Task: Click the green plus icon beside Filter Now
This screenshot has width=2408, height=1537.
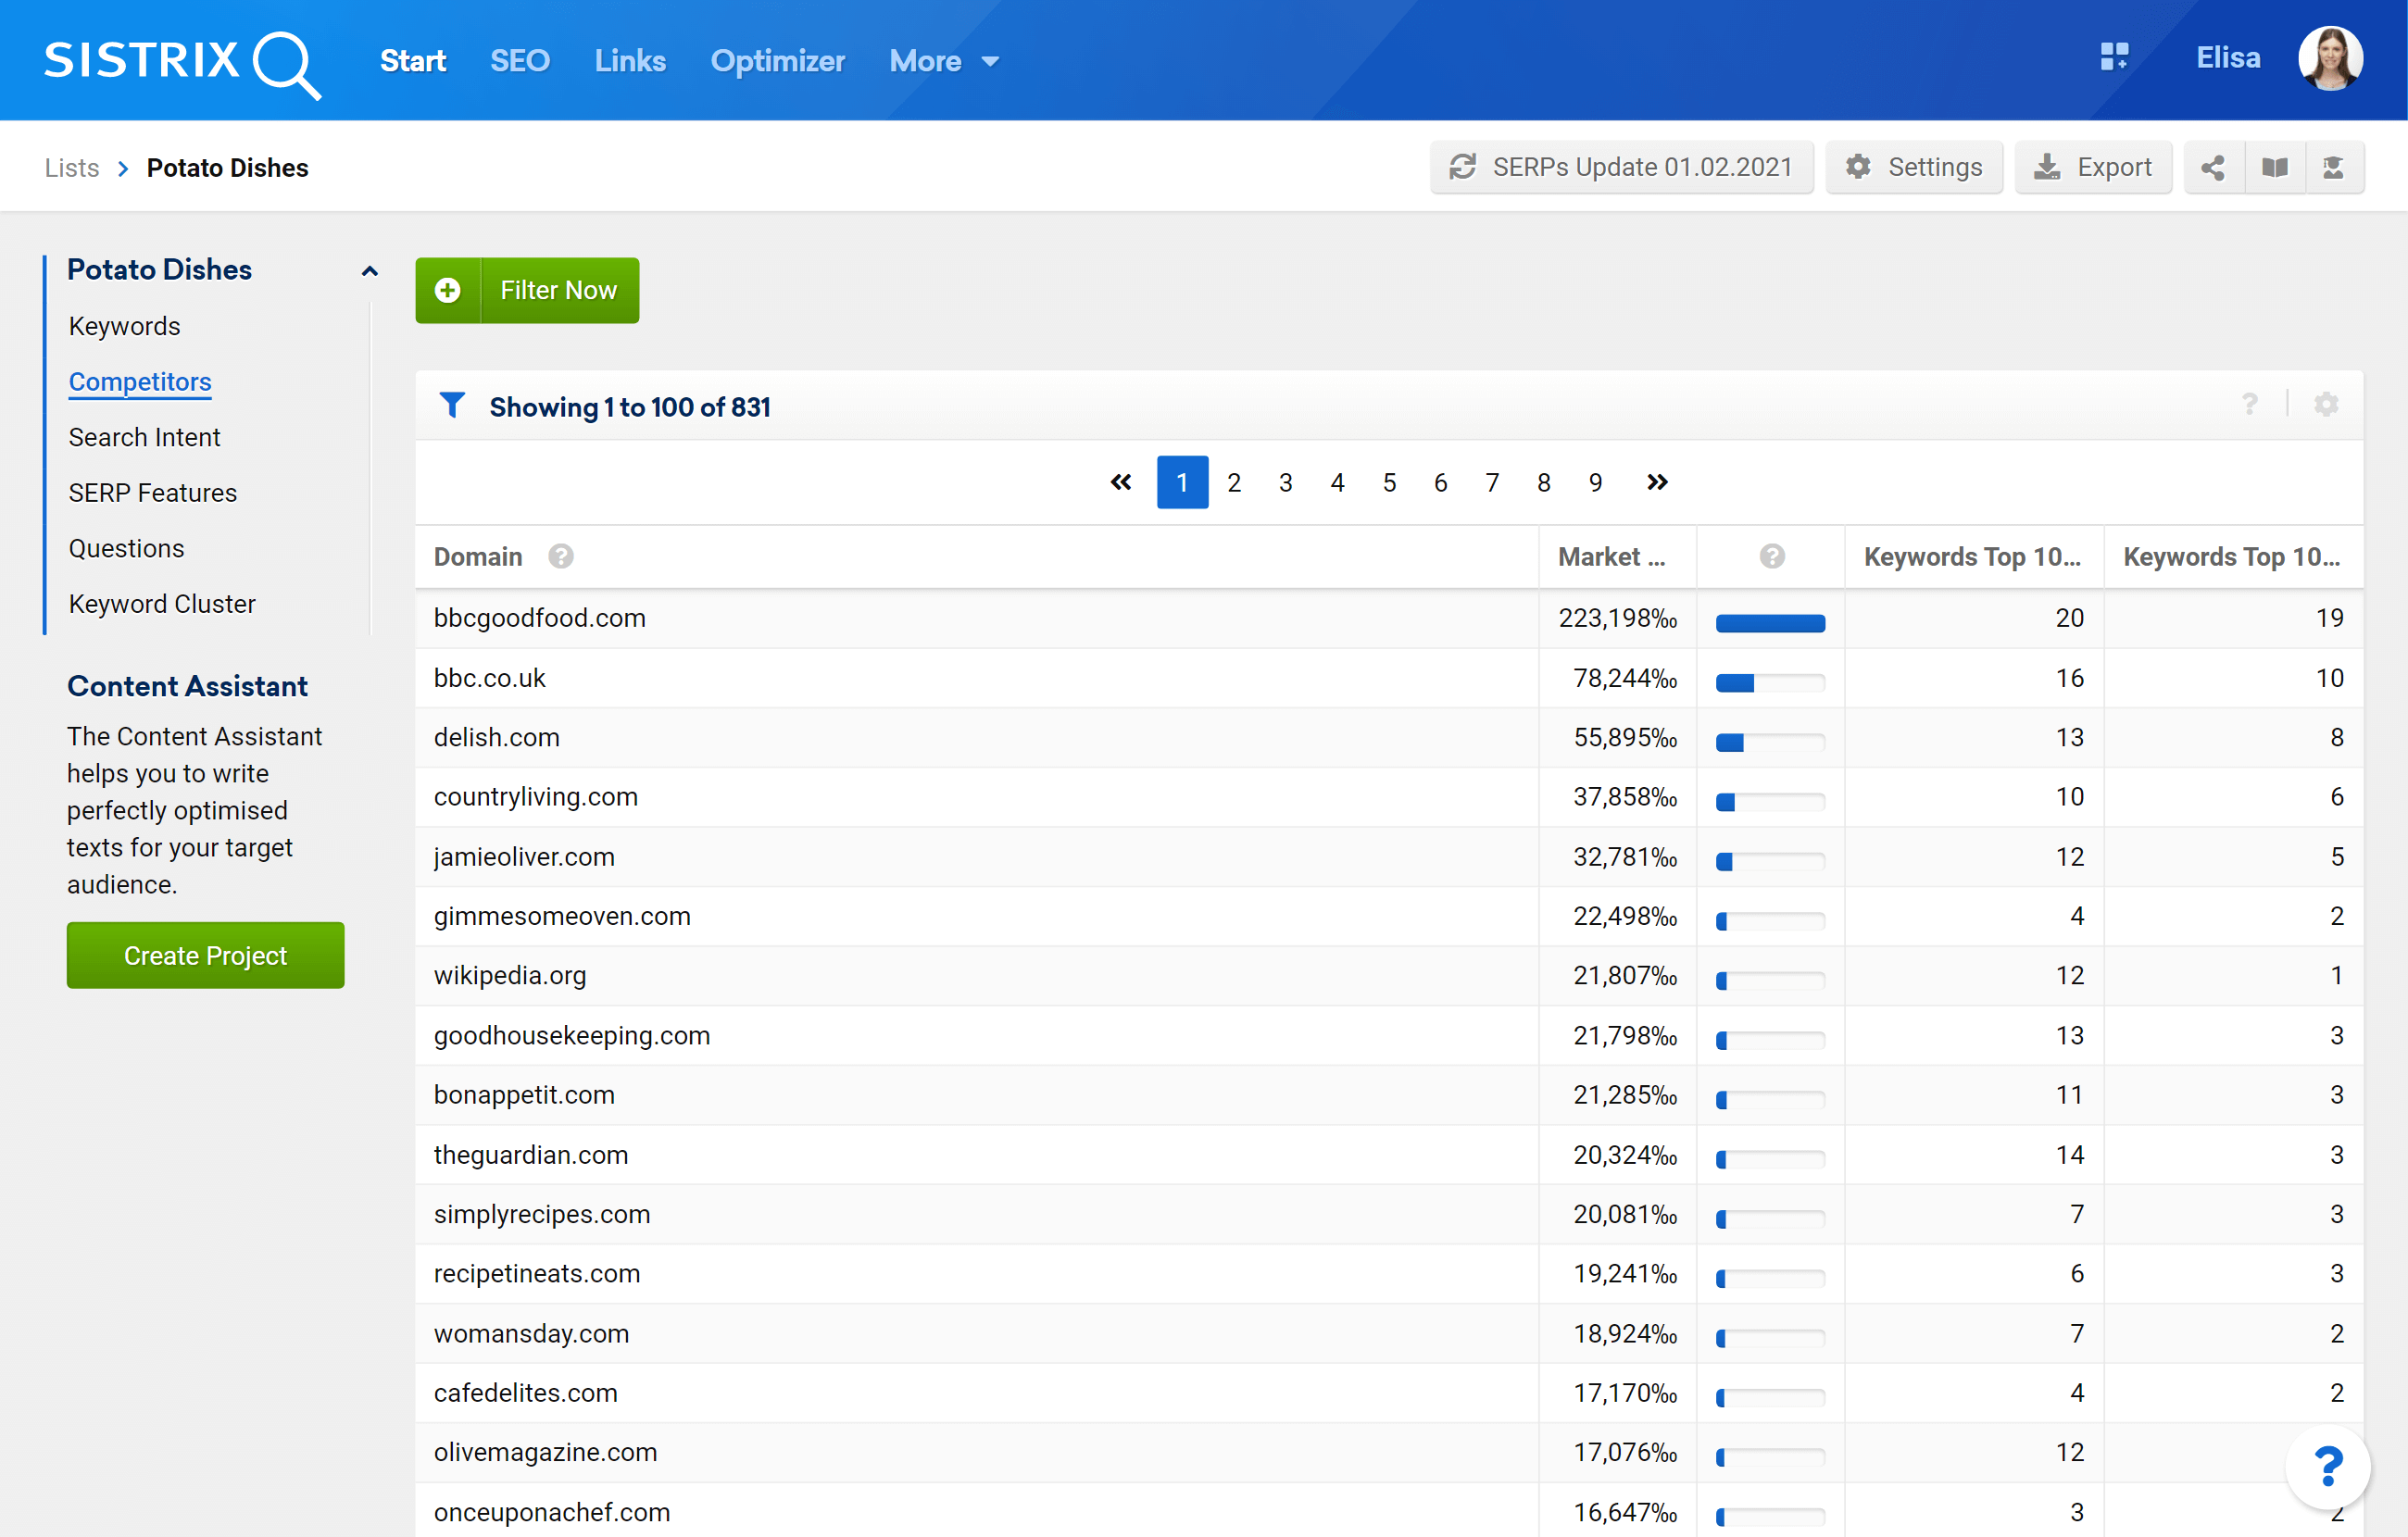Action: [x=448, y=290]
